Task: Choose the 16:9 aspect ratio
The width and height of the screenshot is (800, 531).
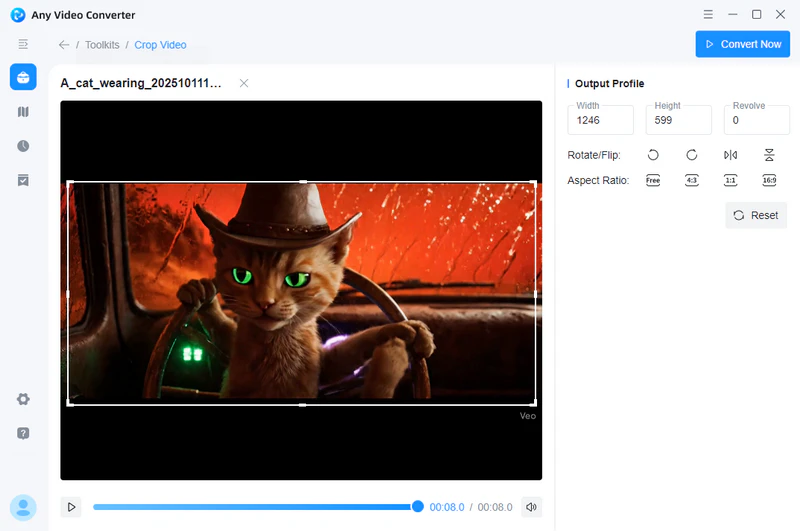Action: [x=769, y=181]
